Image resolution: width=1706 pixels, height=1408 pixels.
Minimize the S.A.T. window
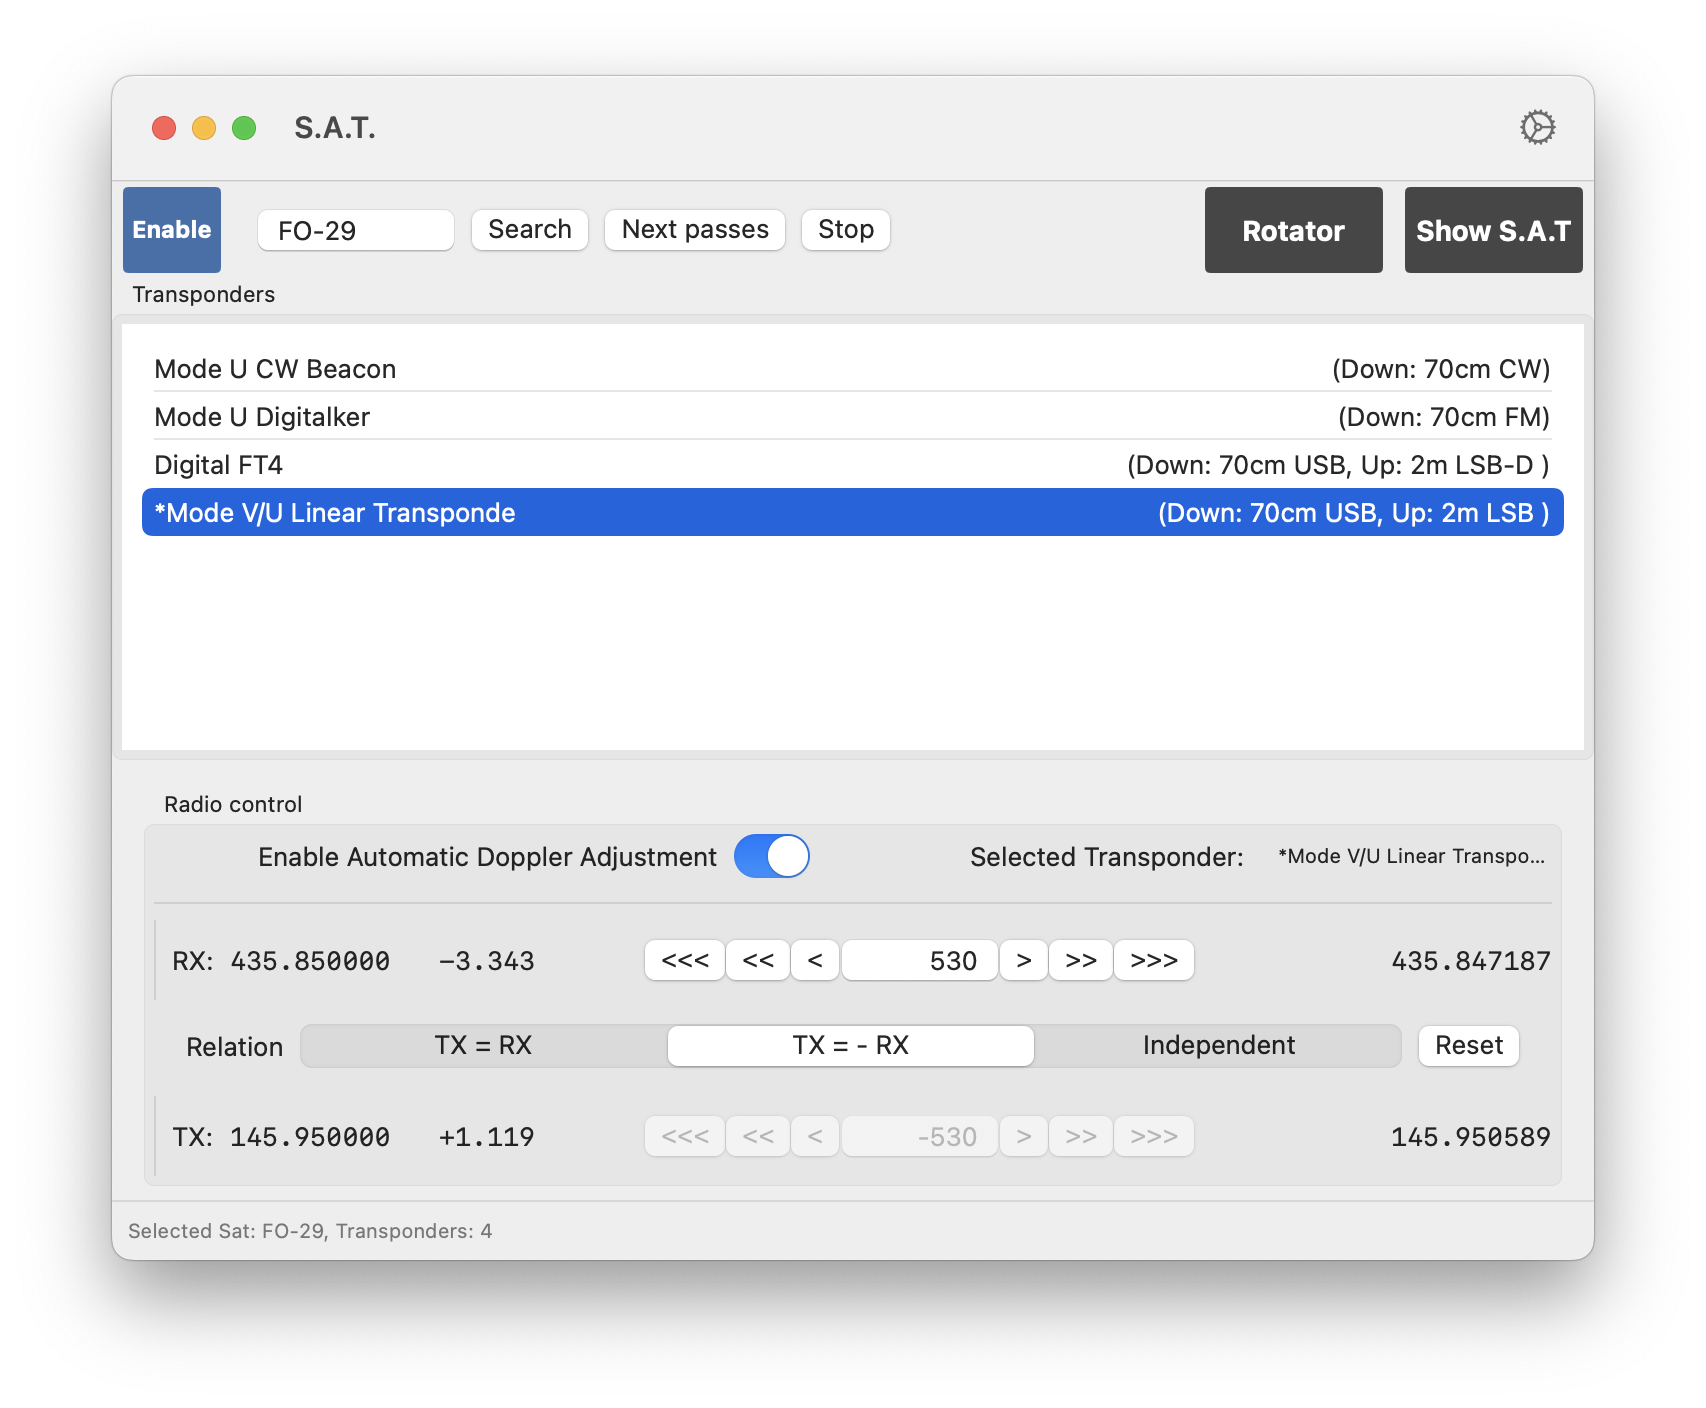point(204,128)
